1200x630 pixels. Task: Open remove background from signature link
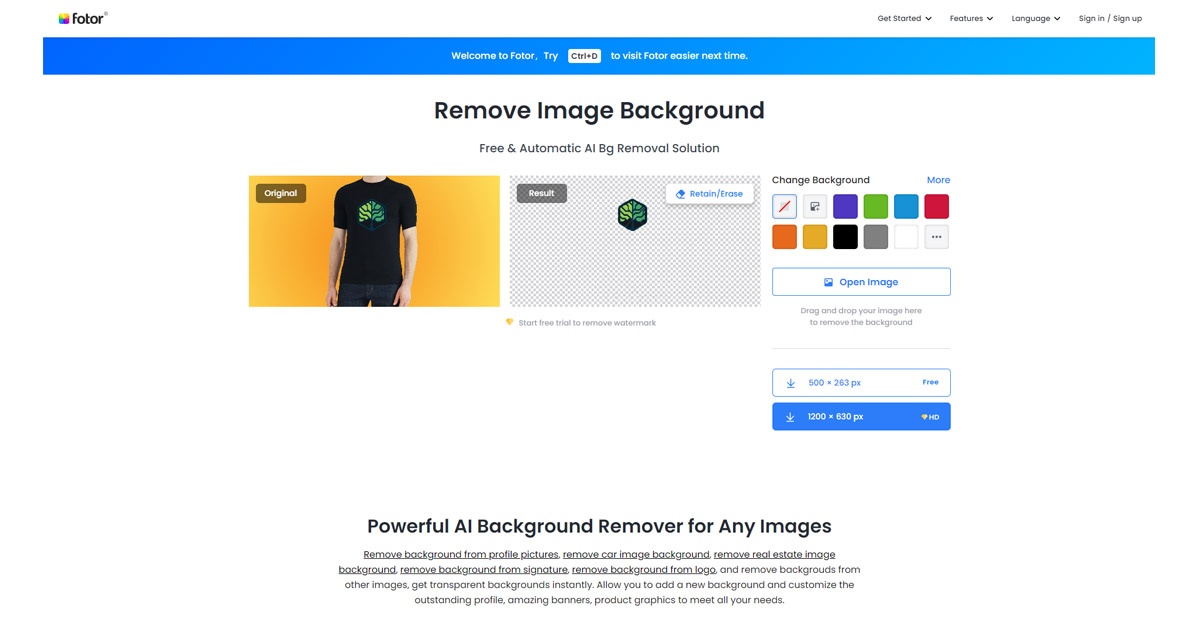click(x=484, y=569)
